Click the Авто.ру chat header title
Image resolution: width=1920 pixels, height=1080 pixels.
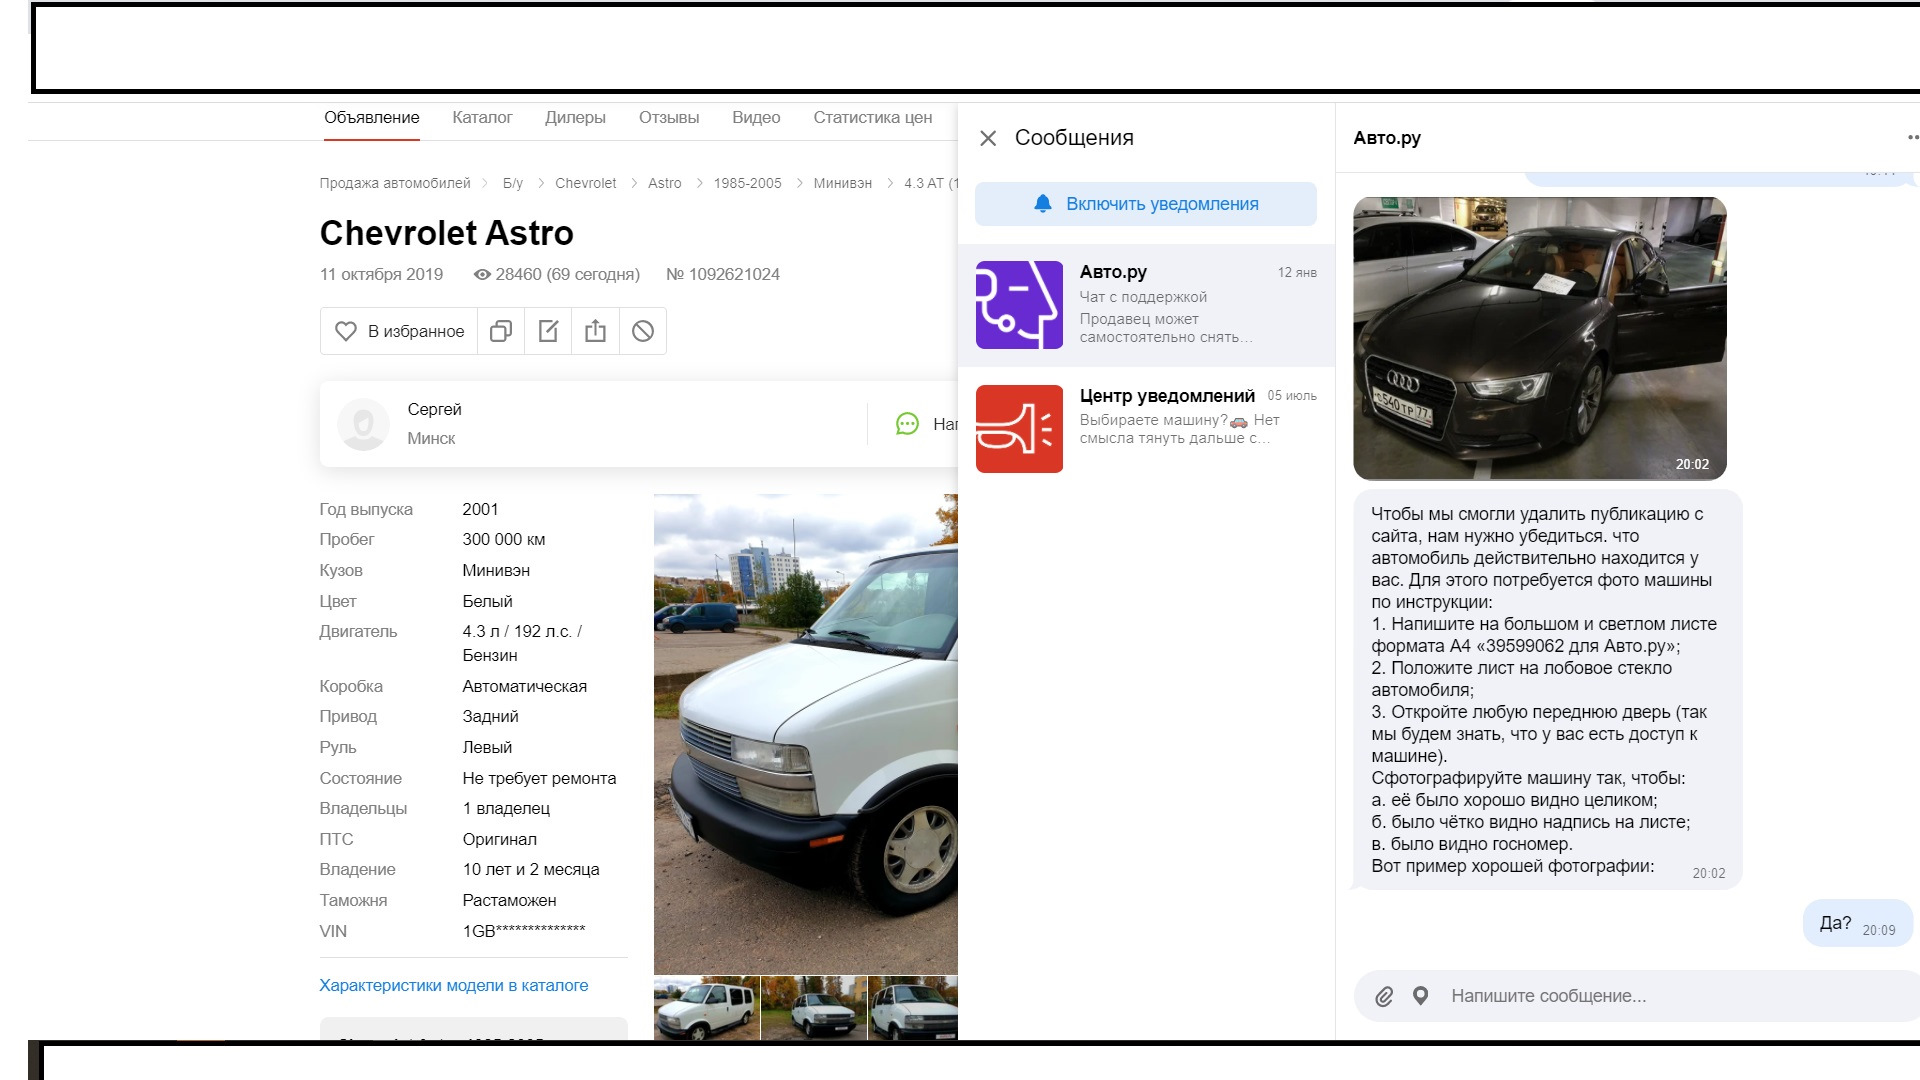point(1387,138)
